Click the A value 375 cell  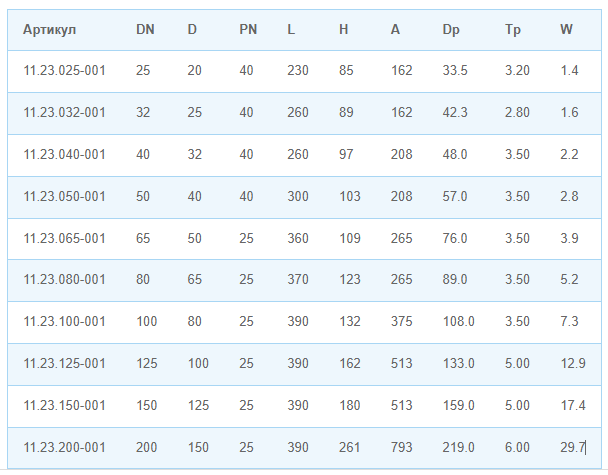coord(401,321)
